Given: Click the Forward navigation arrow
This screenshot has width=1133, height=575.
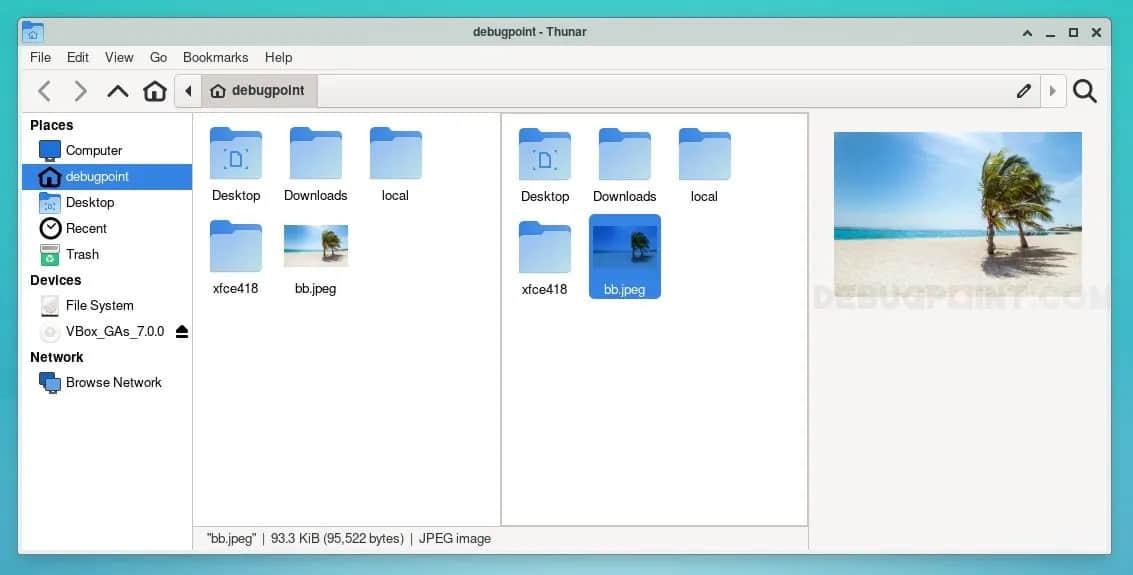Looking at the screenshot, I should [81, 91].
